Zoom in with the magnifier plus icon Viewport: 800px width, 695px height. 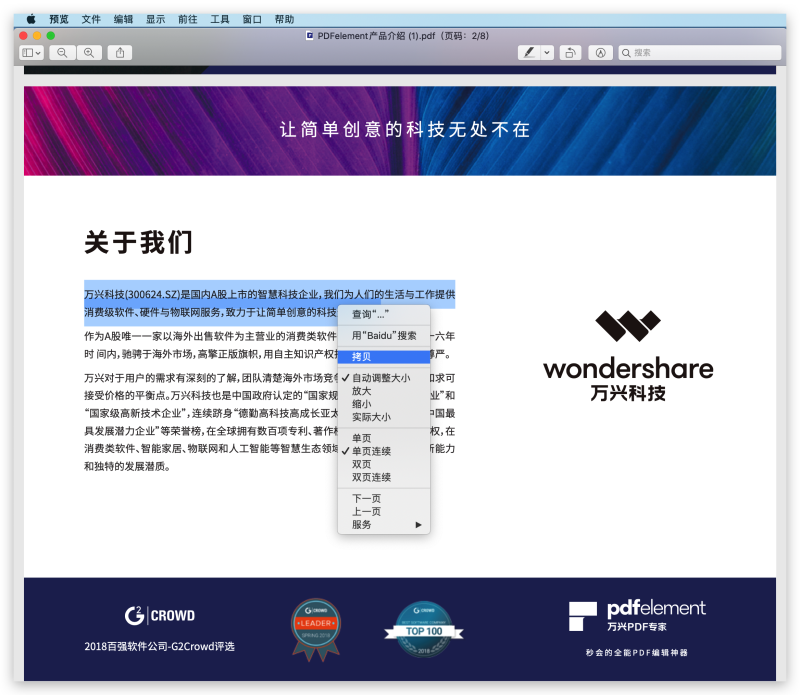(89, 52)
